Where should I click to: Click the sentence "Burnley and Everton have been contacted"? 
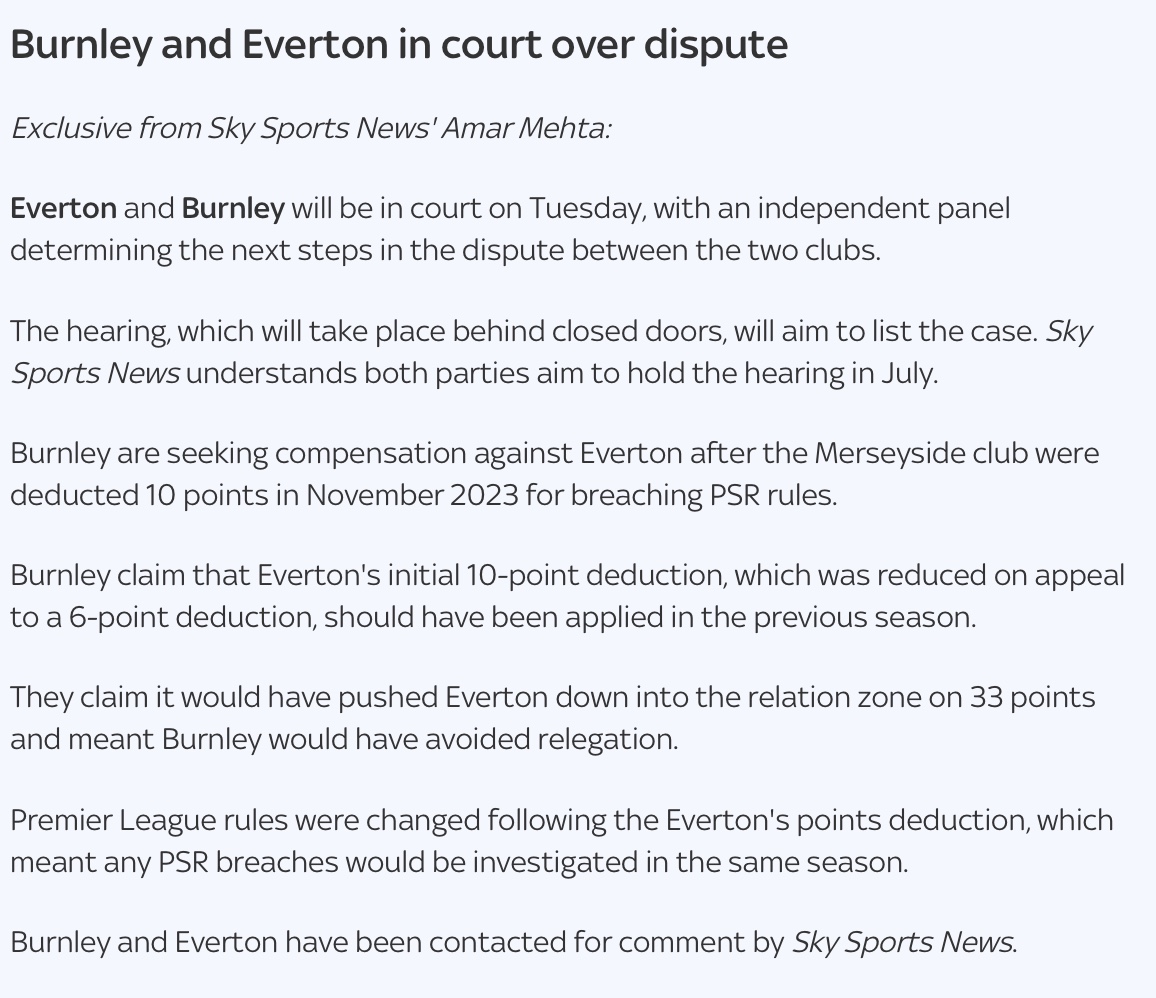click(400, 942)
